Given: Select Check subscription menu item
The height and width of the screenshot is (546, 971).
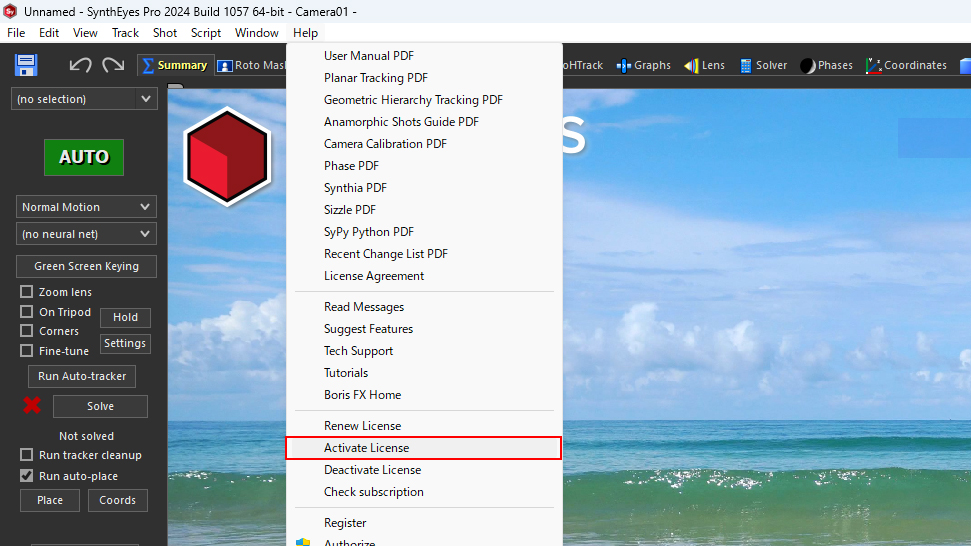Looking at the screenshot, I should [424, 492].
